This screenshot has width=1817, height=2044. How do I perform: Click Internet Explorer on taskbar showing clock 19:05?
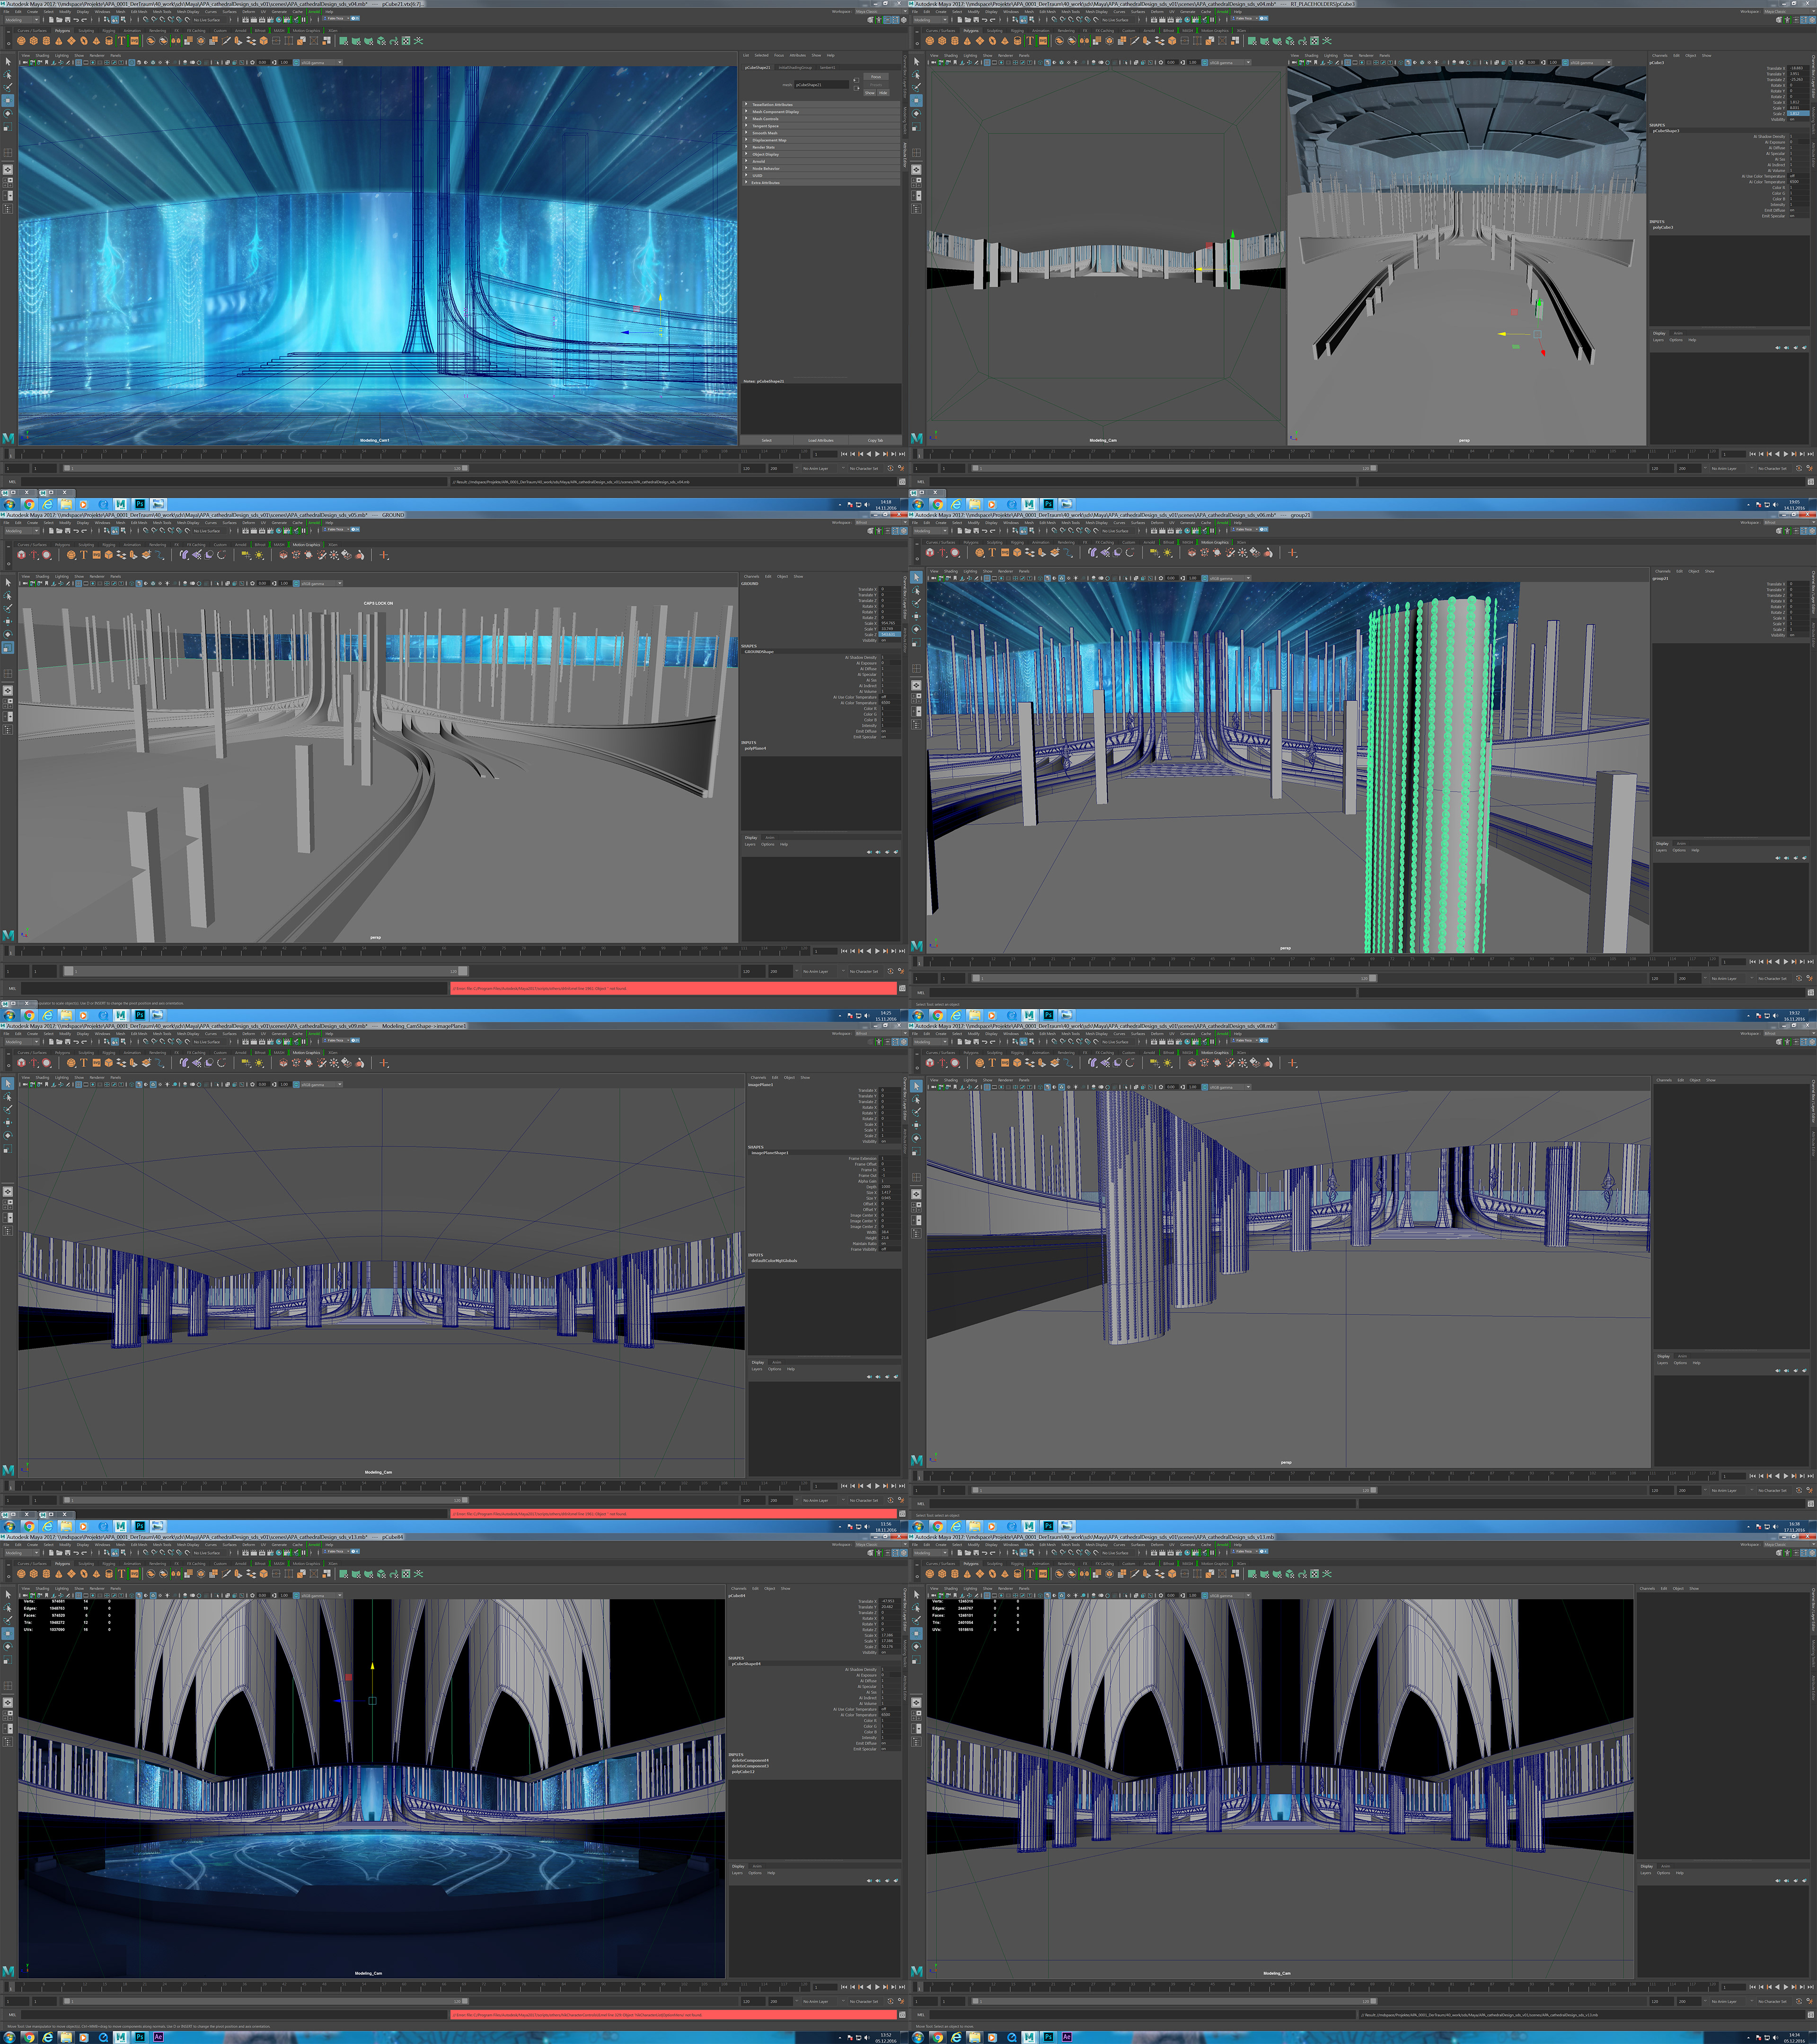click(955, 504)
